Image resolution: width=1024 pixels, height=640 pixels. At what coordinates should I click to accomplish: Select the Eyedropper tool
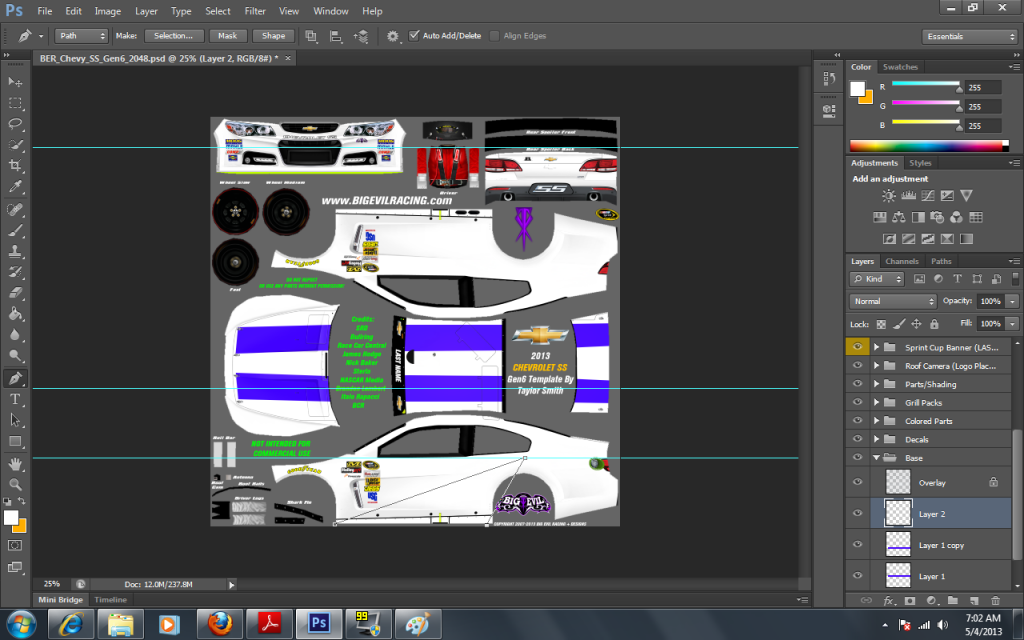point(15,186)
